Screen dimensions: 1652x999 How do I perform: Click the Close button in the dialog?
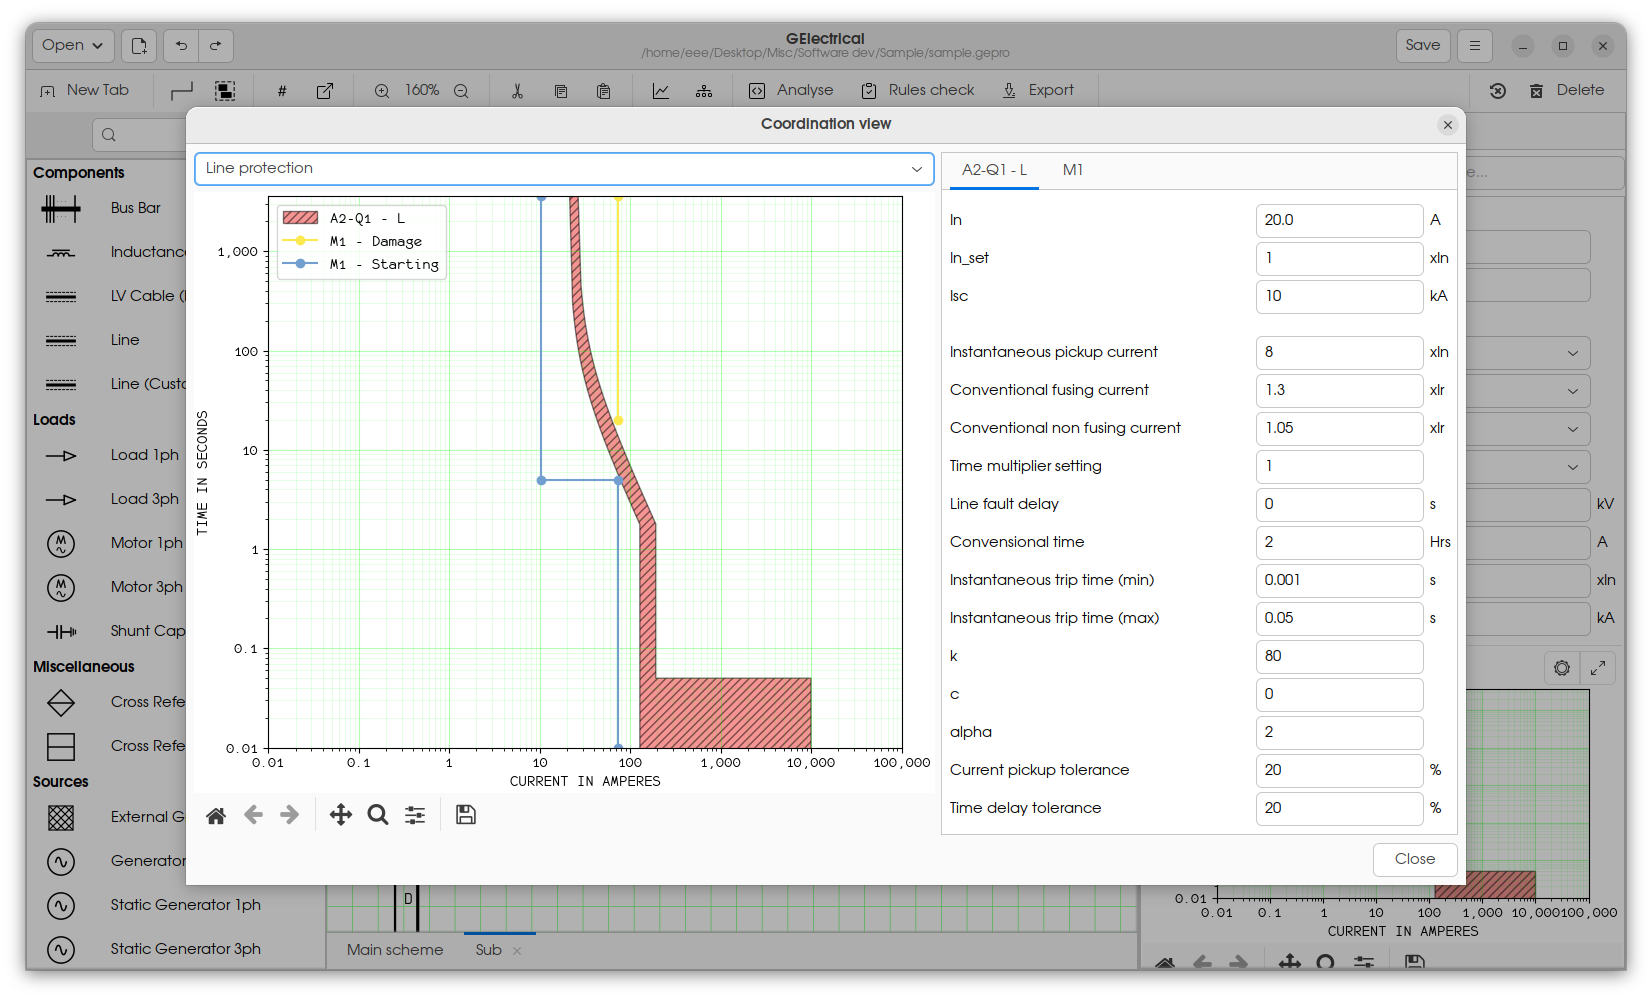point(1415,860)
